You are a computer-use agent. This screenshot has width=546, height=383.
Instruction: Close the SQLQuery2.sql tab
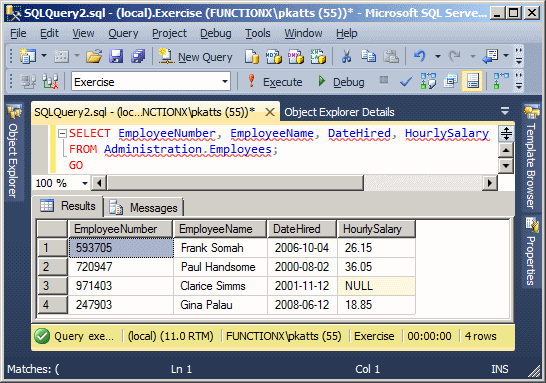click(270, 112)
